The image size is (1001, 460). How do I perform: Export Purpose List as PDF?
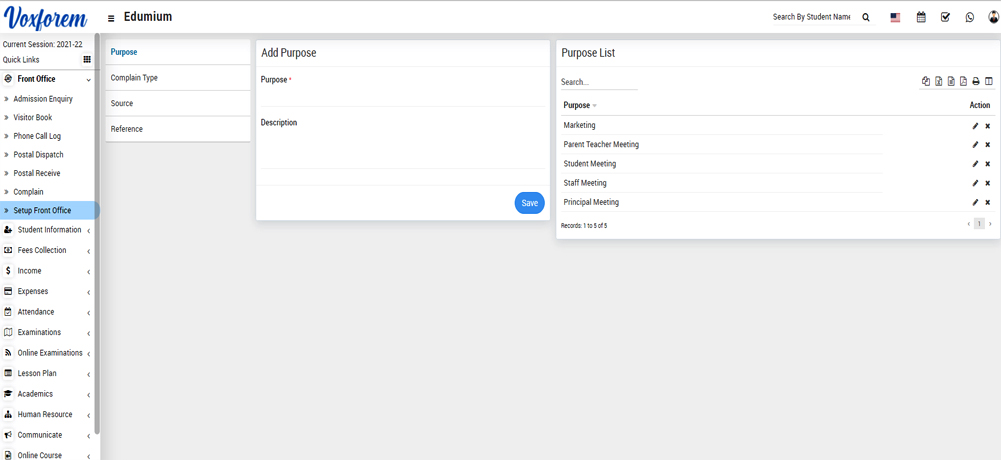click(963, 82)
